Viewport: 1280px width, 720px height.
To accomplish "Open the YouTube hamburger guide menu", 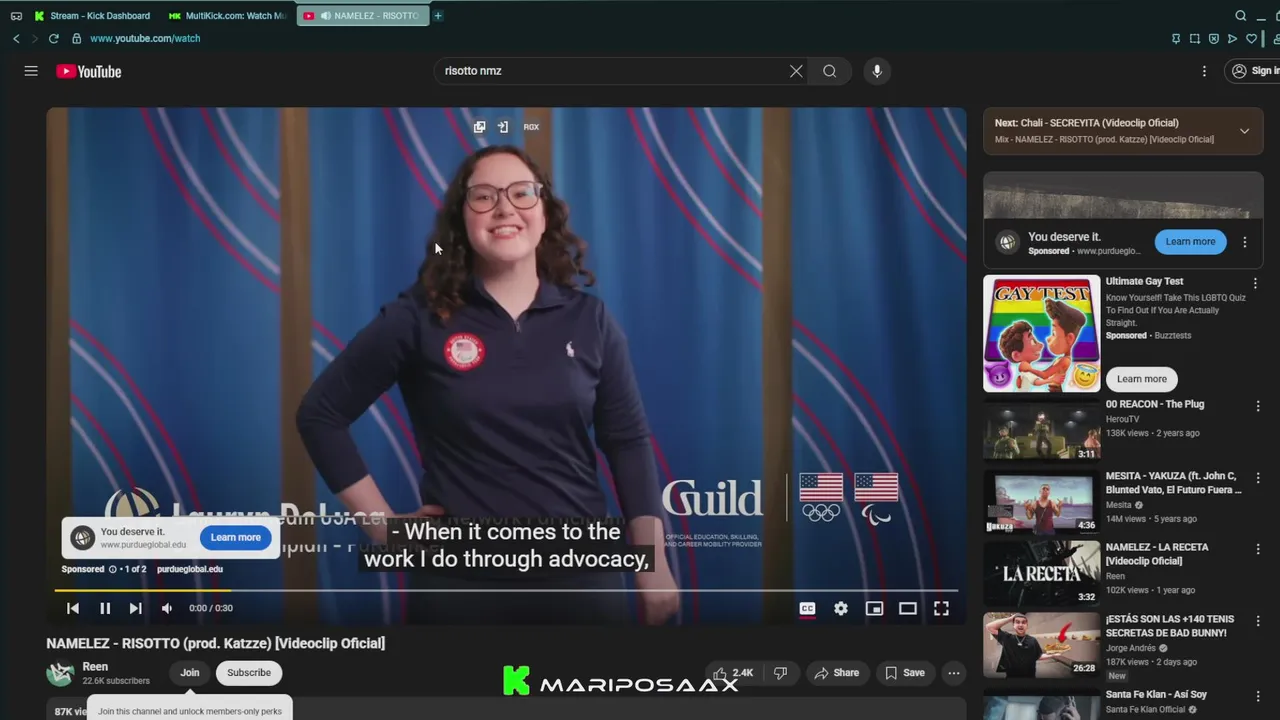I will [31, 71].
